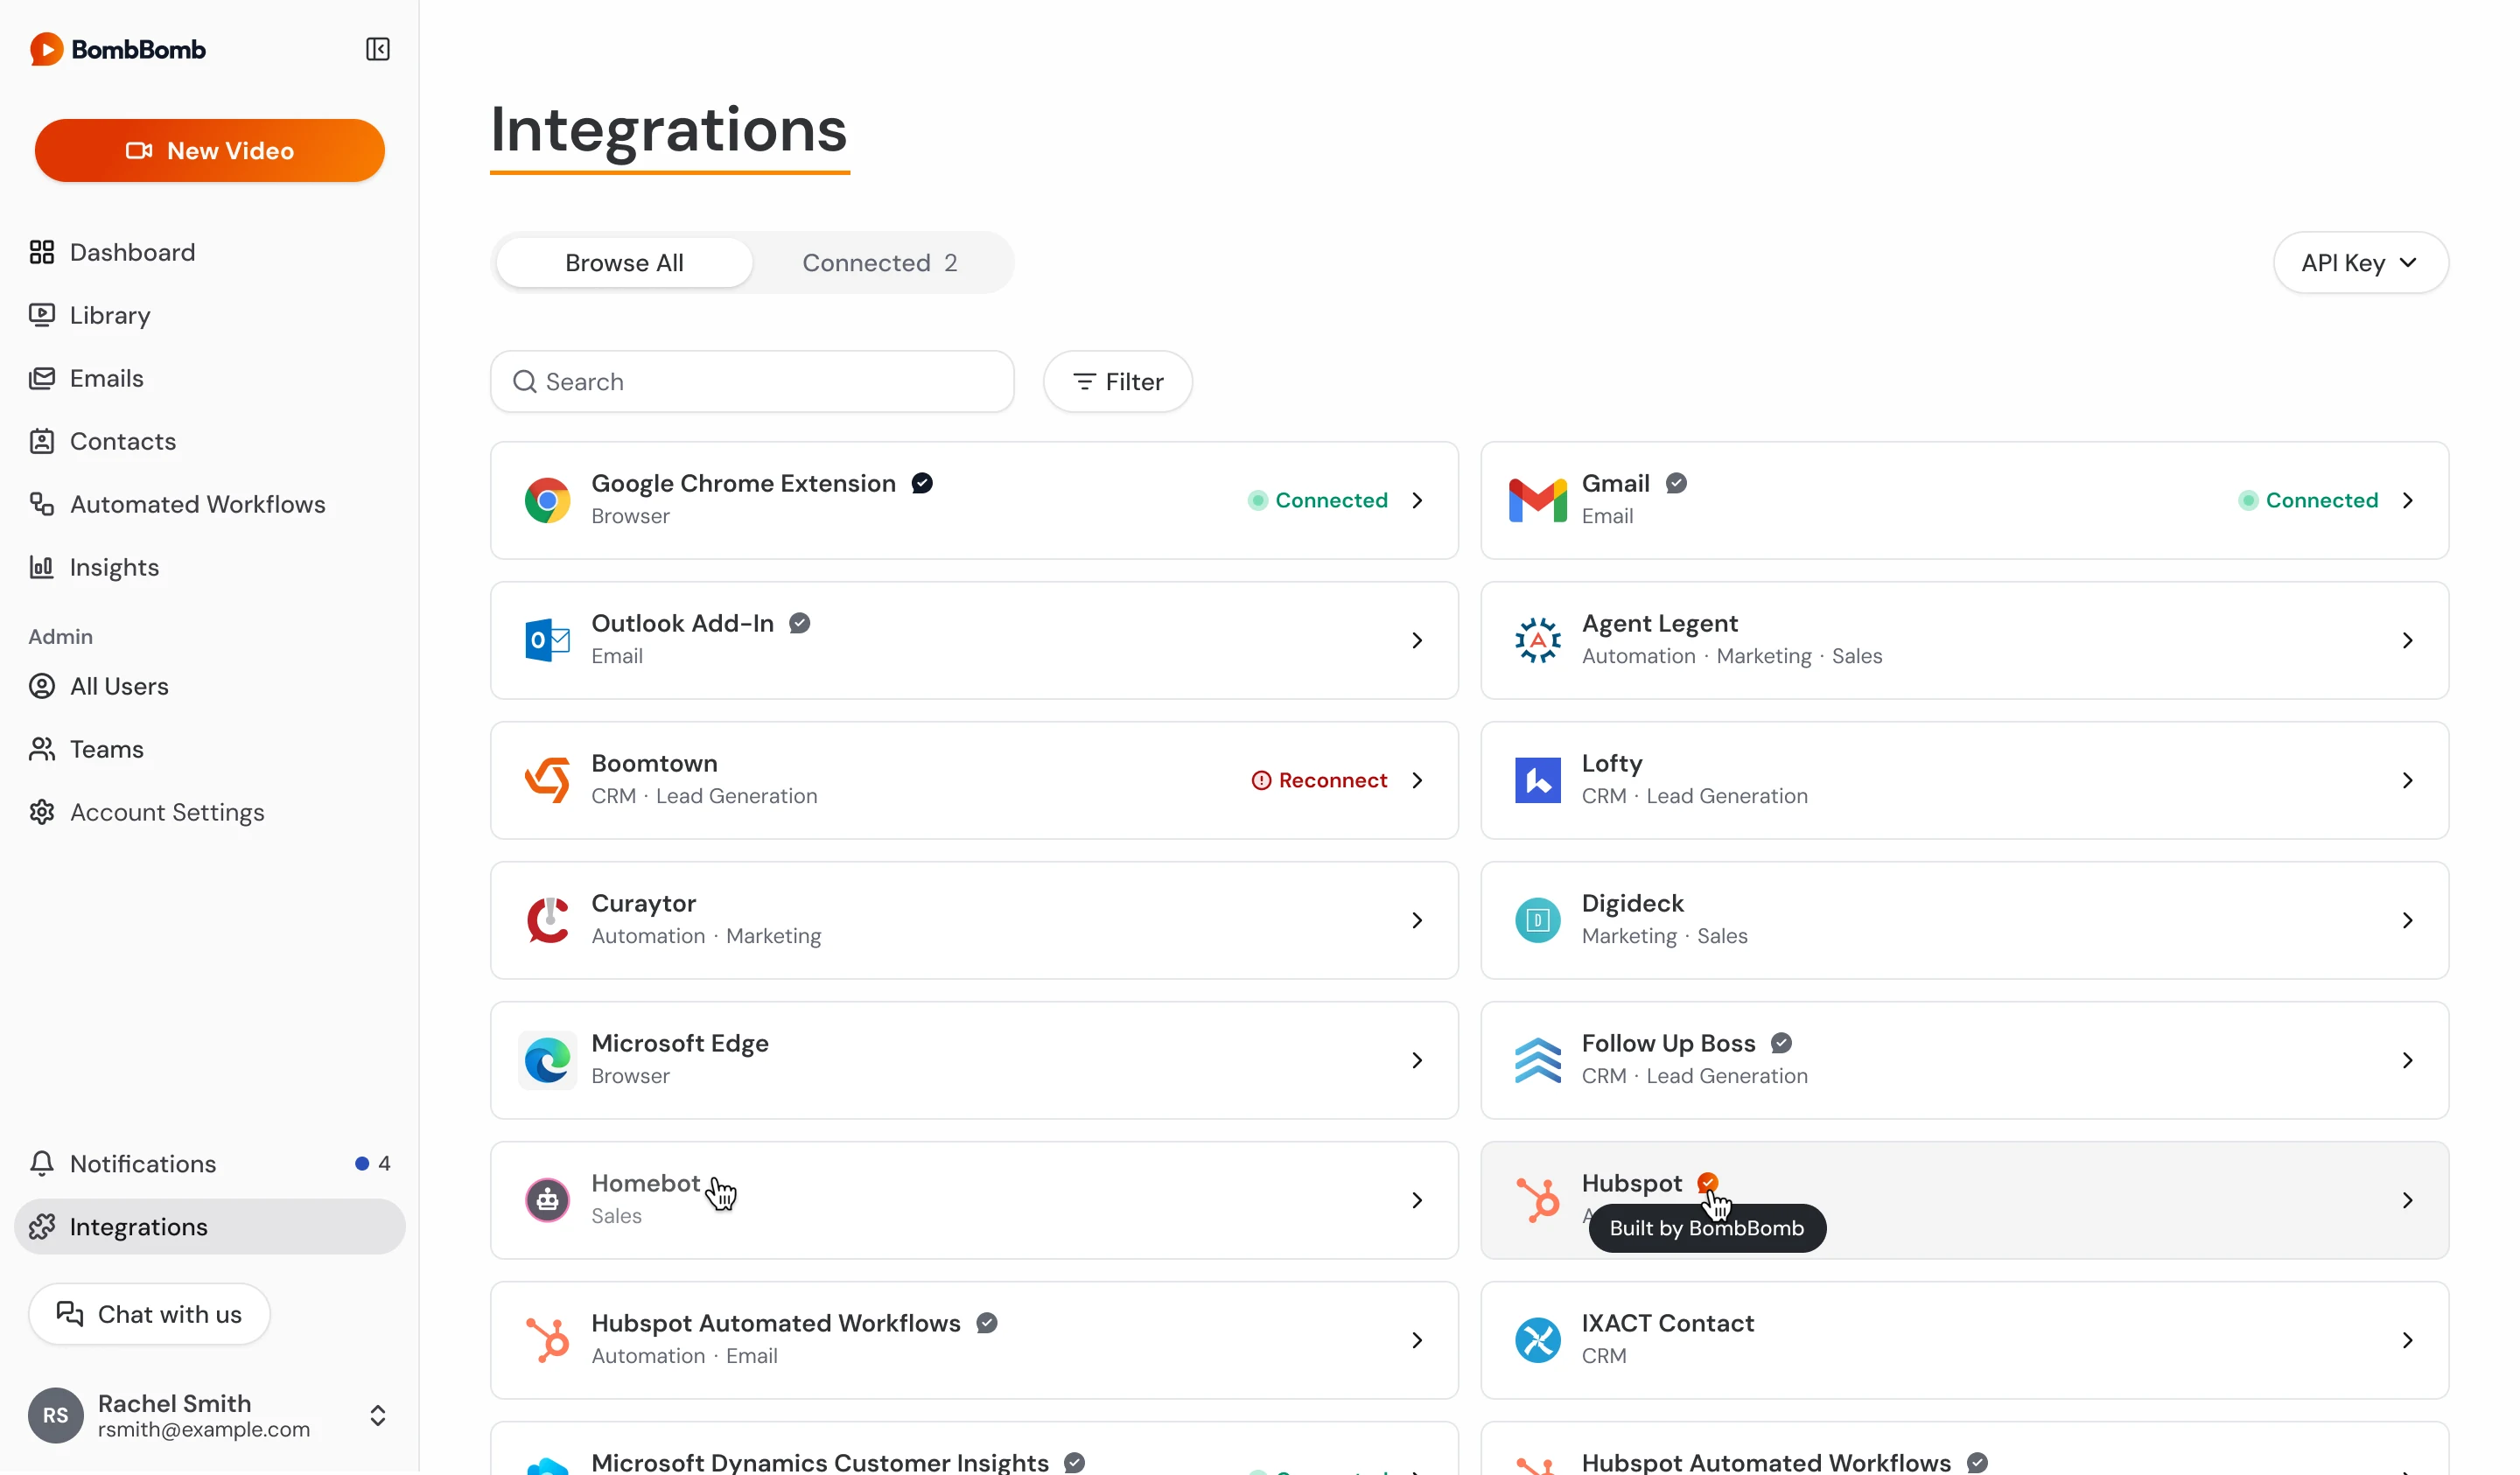Switch to the Connected tab
This screenshot has width=2520, height=1475.
pos(879,263)
